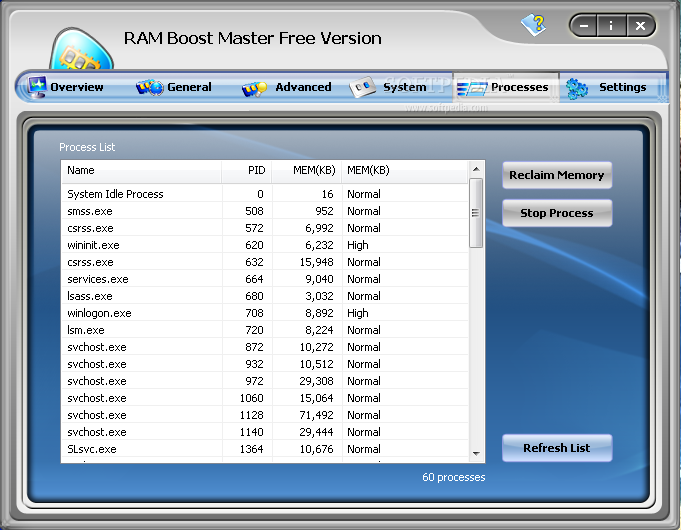Close the RAM Boost Master window
The width and height of the screenshot is (681, 530).
tap(640, 26)
